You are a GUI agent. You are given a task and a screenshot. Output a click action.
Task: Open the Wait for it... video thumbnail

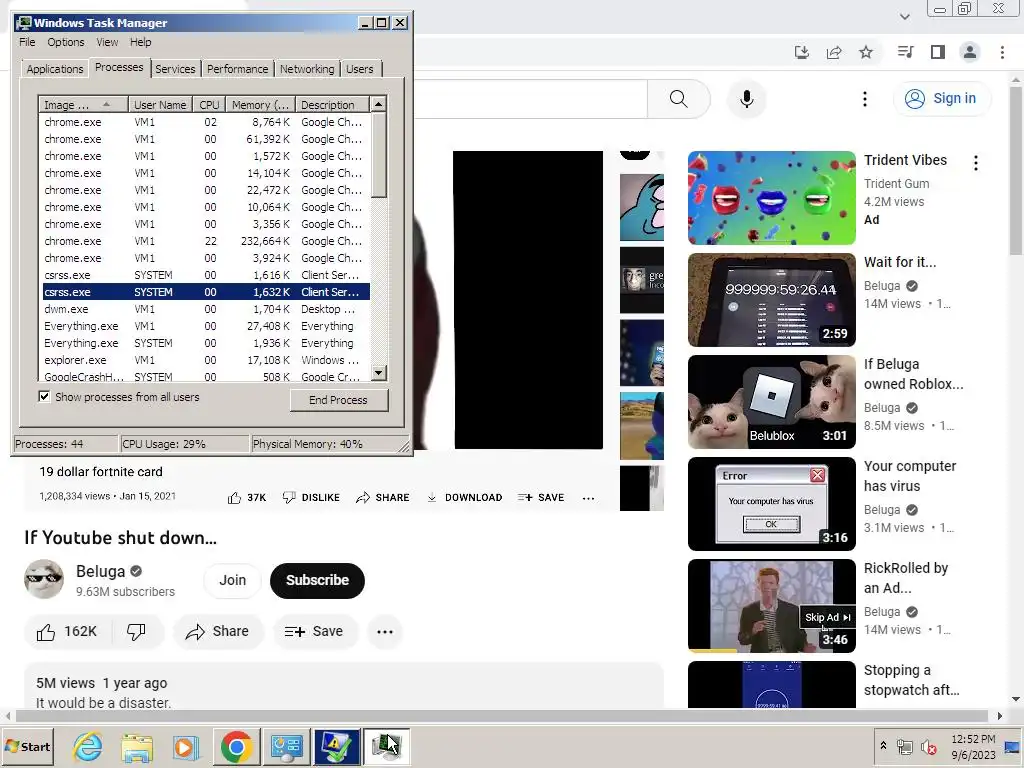[x=771, y=300]
